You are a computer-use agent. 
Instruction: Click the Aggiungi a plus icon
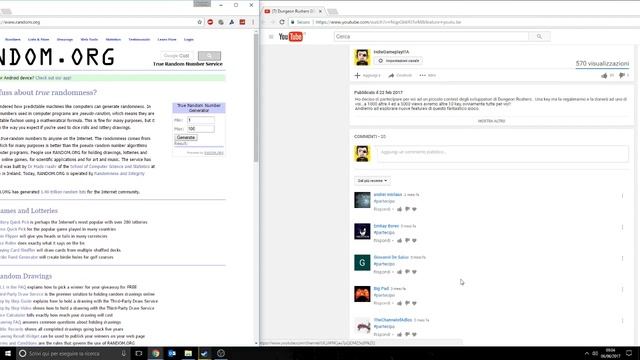pyautogui.click(x=358, y=76)
